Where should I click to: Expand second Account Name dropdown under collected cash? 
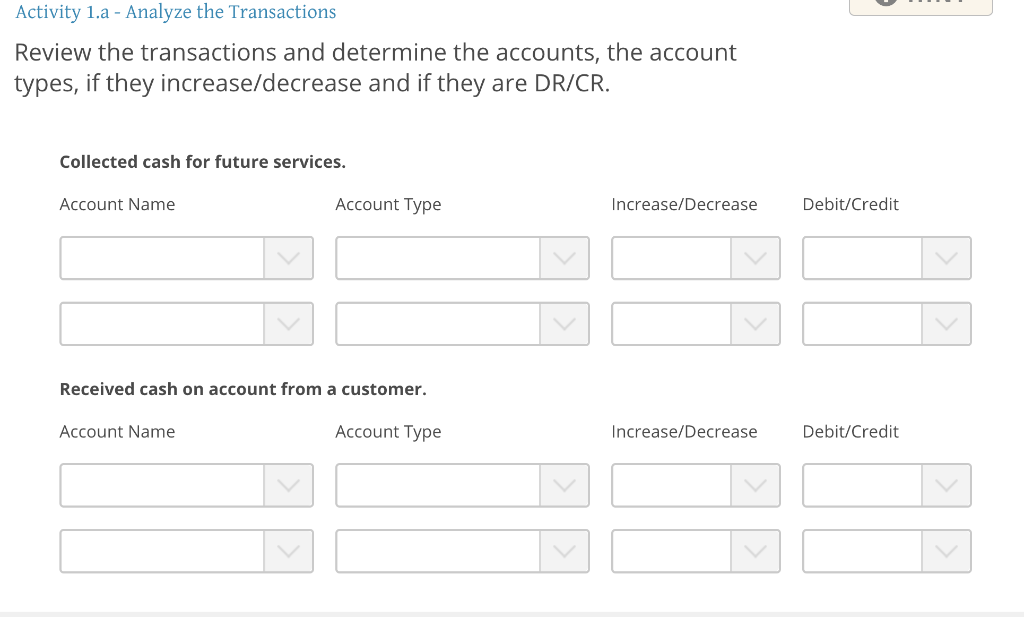289,324
